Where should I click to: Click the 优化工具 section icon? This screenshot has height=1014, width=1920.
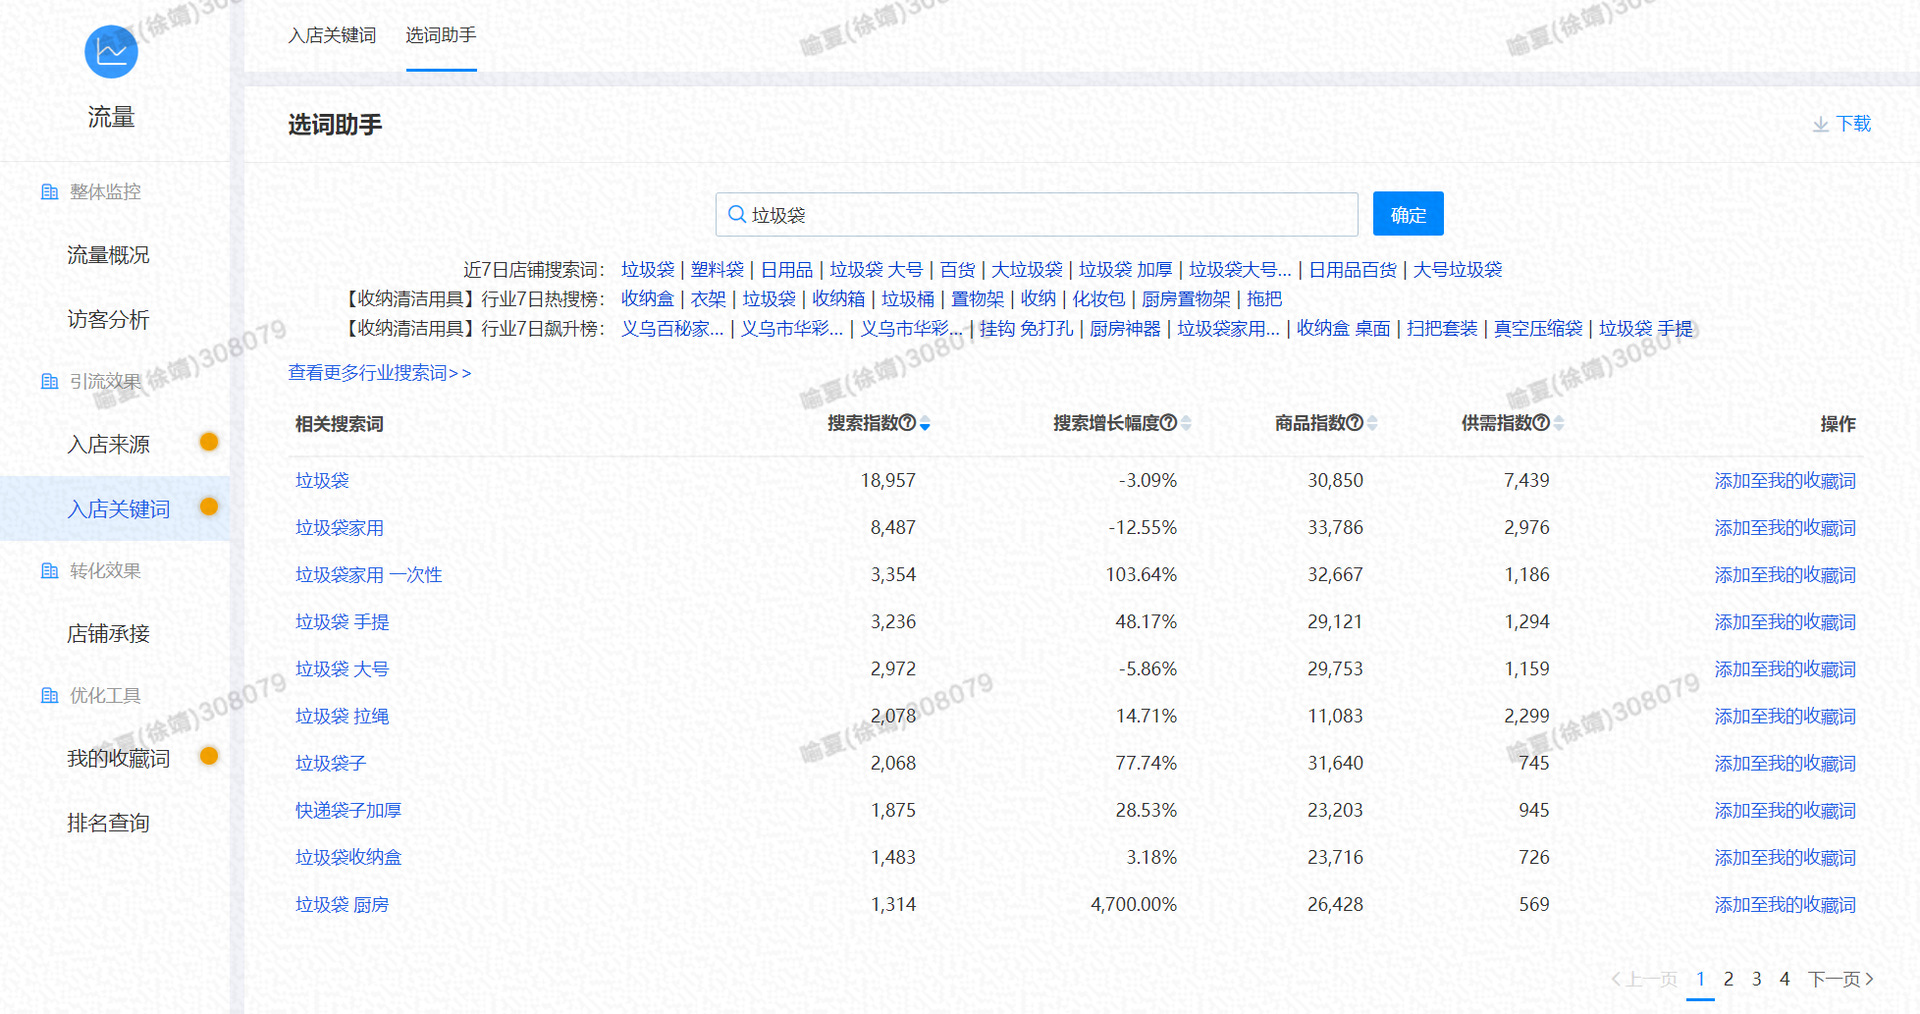(x=49, y=696)
